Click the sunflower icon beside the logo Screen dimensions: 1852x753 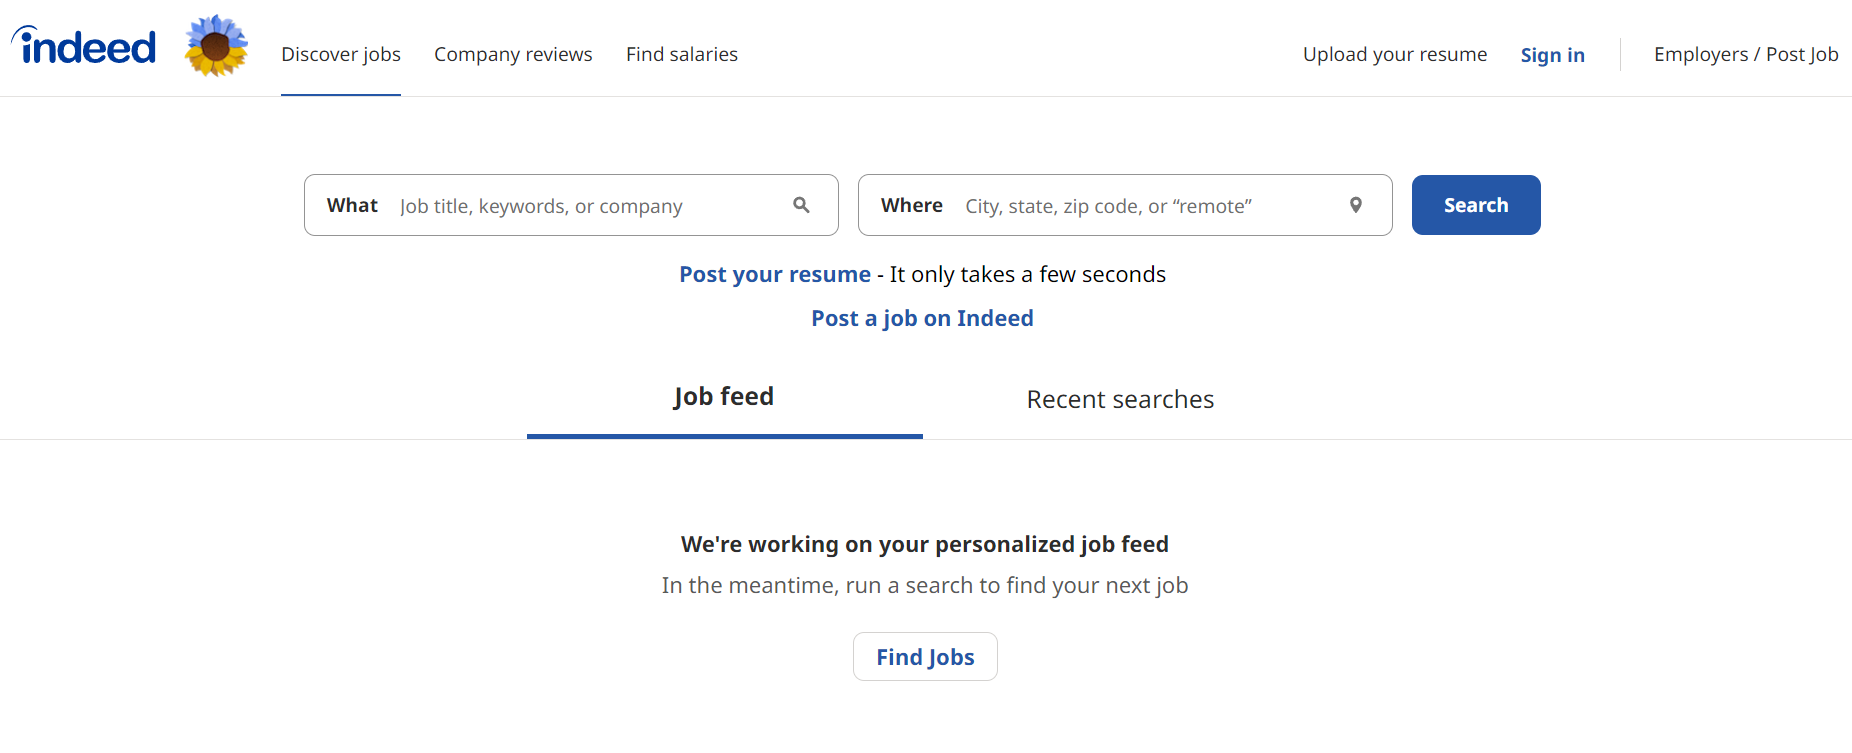216,46
